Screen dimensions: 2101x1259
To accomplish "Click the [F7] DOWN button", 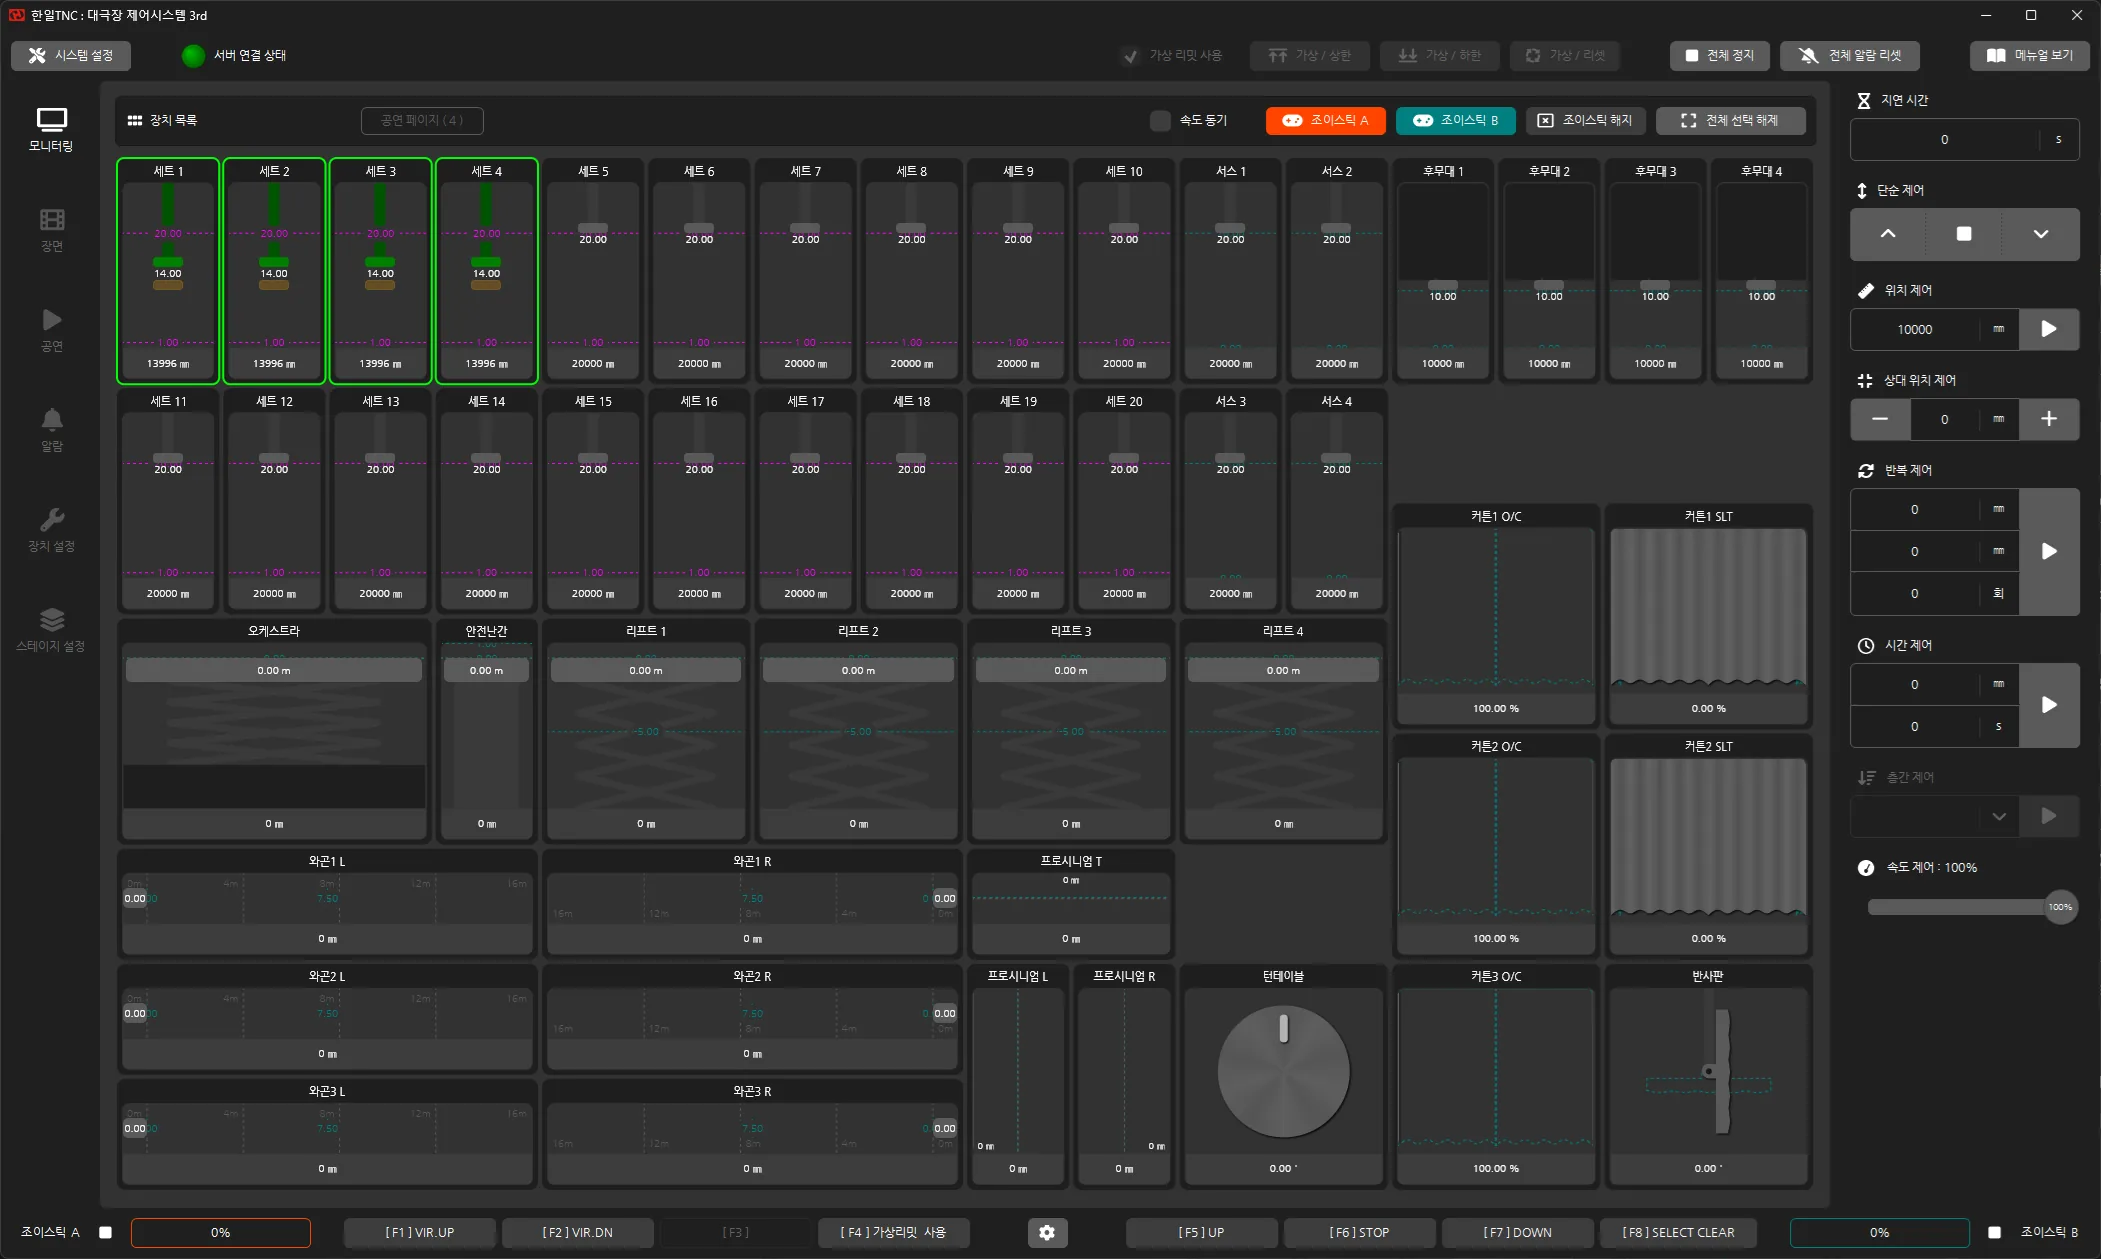I will [1517, 1233].
